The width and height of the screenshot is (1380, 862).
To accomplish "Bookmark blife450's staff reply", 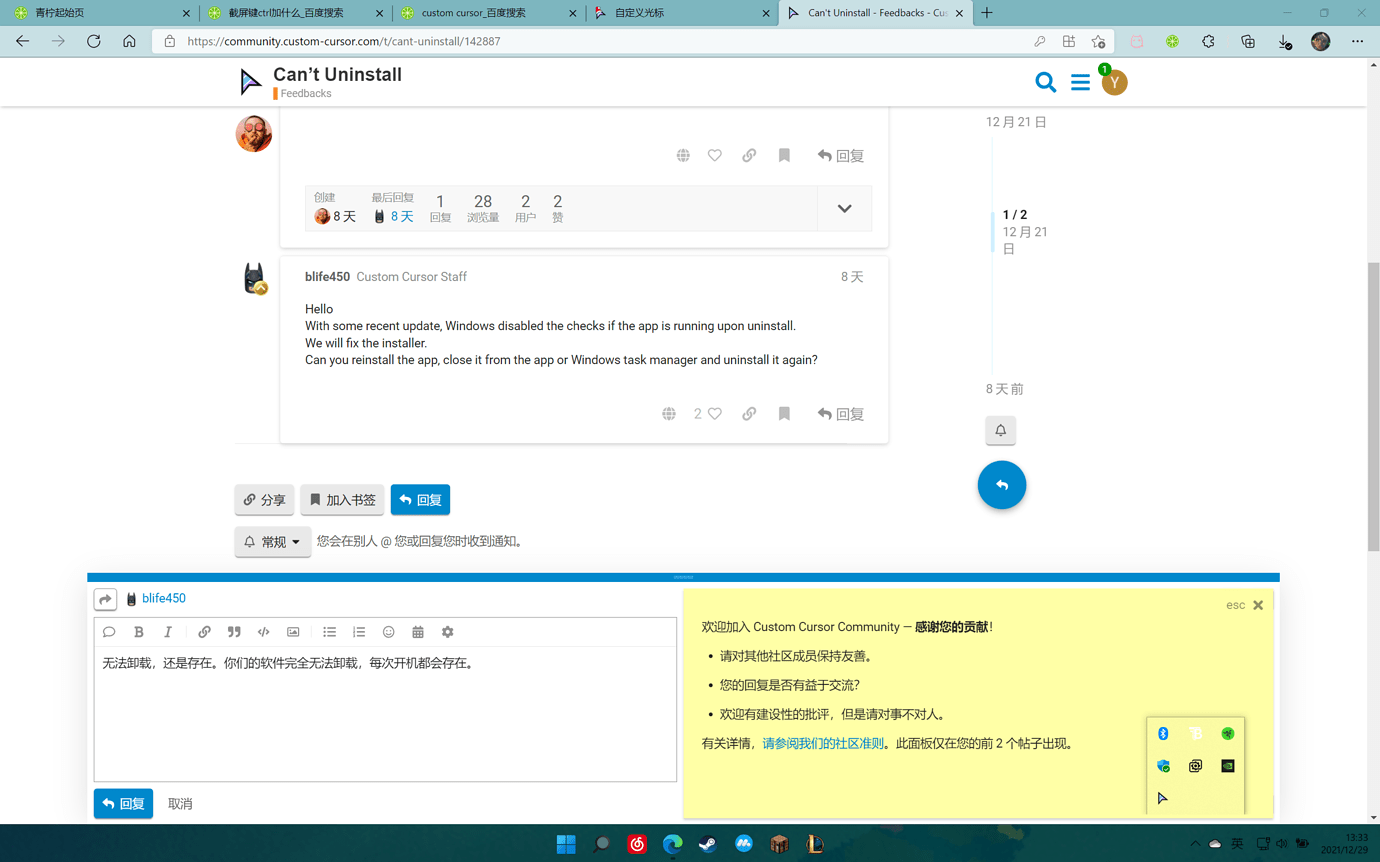I will point(784,413).
